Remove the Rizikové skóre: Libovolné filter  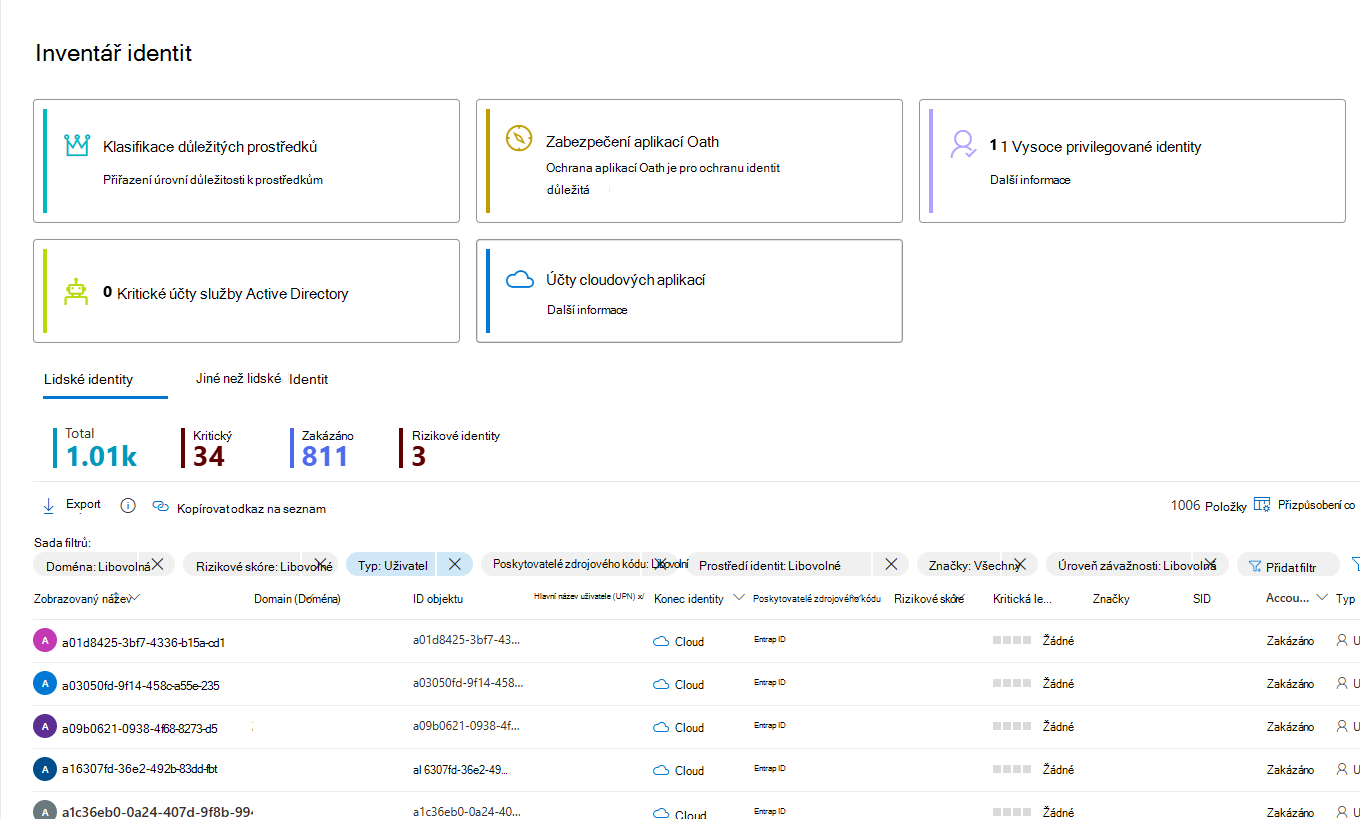(x=320, y=563)
